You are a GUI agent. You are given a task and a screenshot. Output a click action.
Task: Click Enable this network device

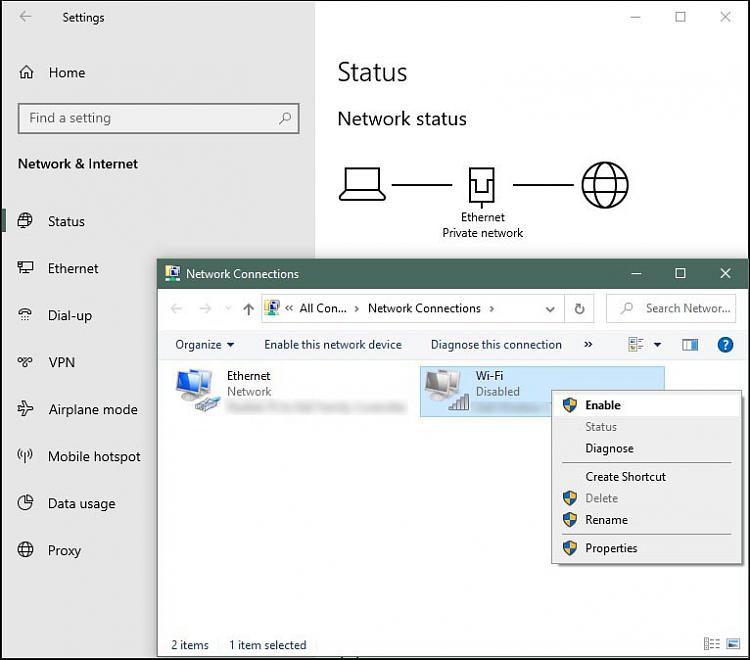coord(333,344)
